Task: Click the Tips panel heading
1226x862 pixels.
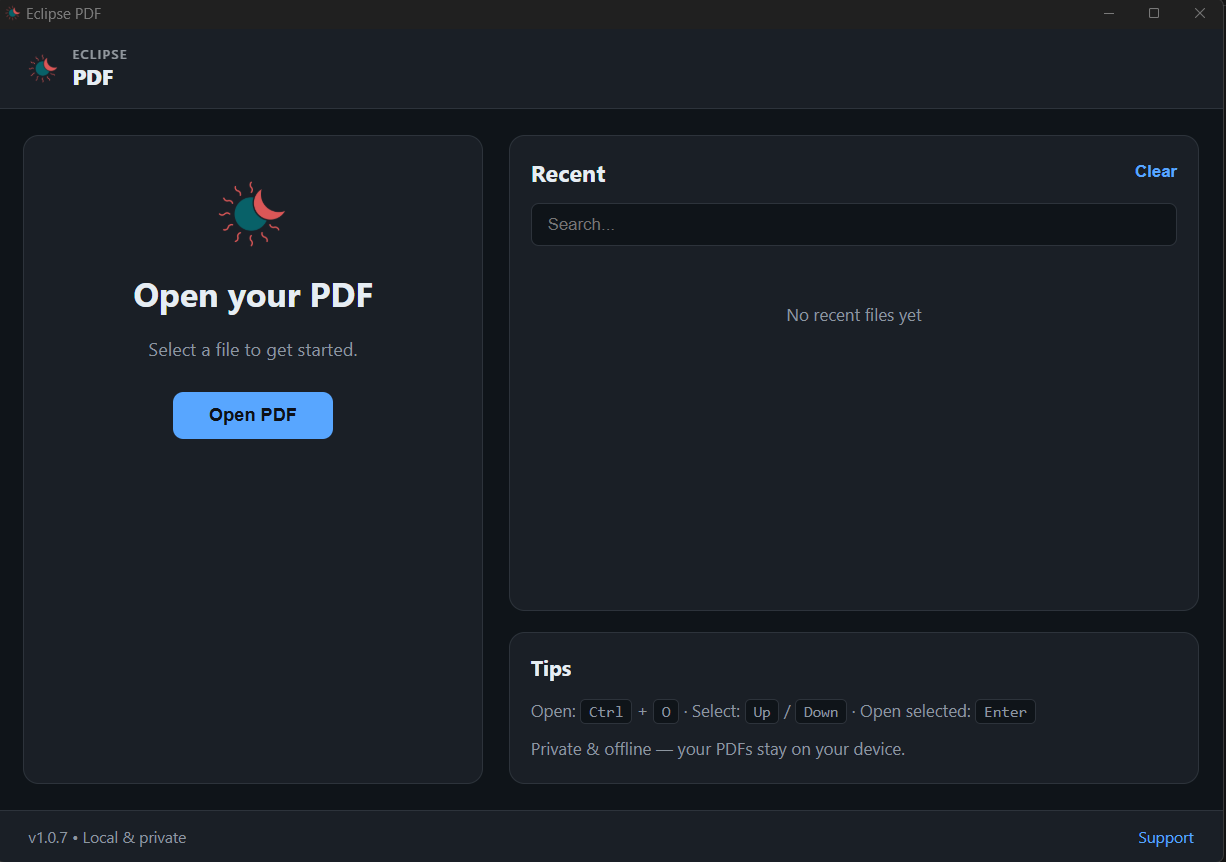Action: pos(551,669)
